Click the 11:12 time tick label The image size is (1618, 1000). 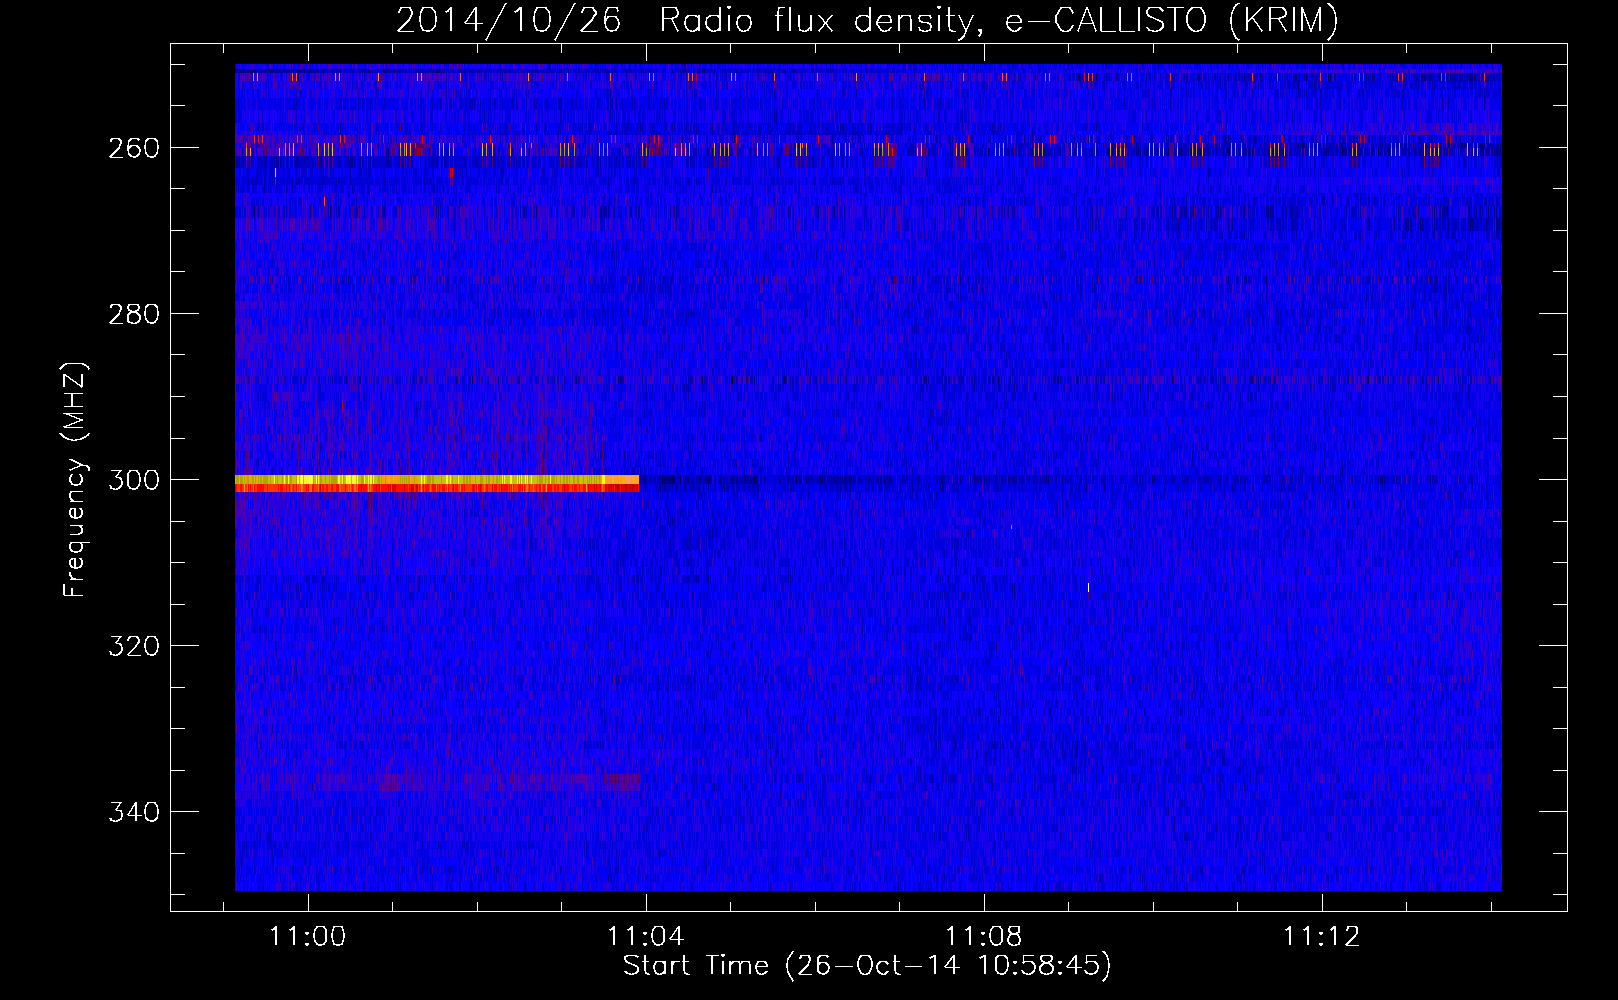coord(1322,936)
